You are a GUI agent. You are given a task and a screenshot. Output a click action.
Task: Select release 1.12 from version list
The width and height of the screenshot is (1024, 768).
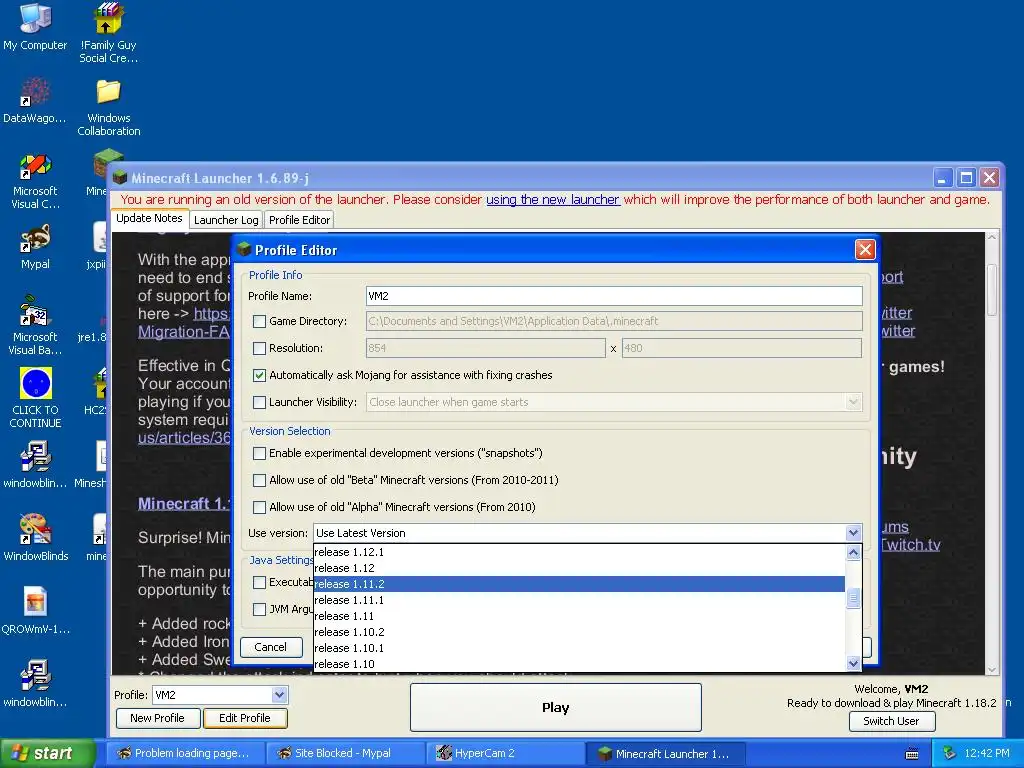(x=579, y=568)
